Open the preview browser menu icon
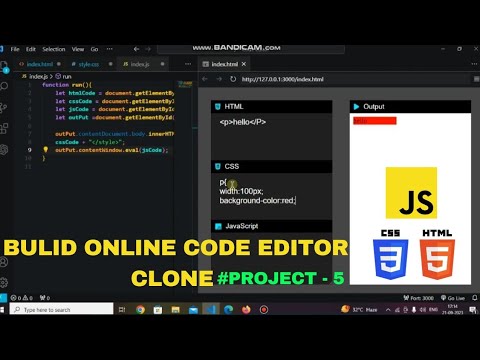 (x=476, y=79)
